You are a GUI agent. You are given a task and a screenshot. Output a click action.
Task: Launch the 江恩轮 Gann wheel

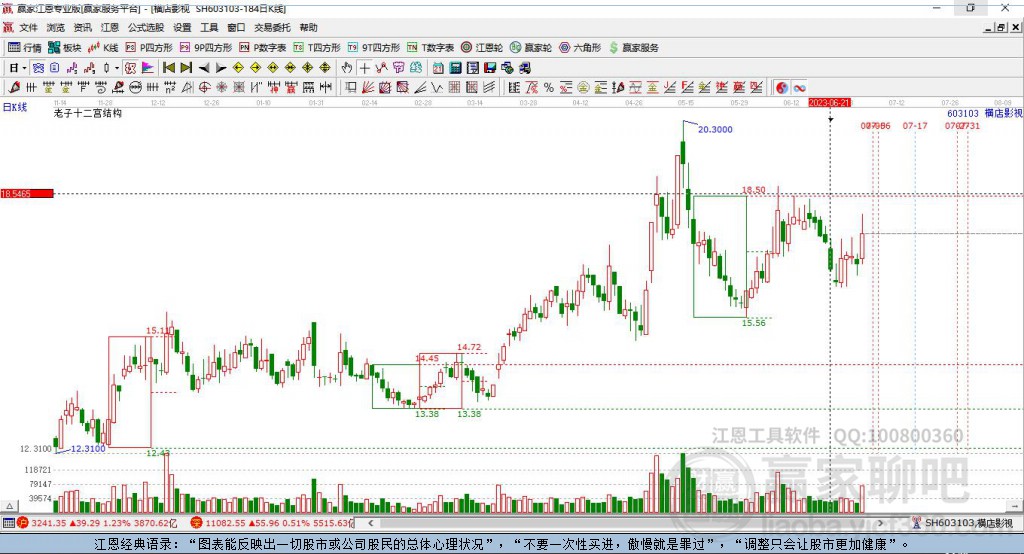482,48
